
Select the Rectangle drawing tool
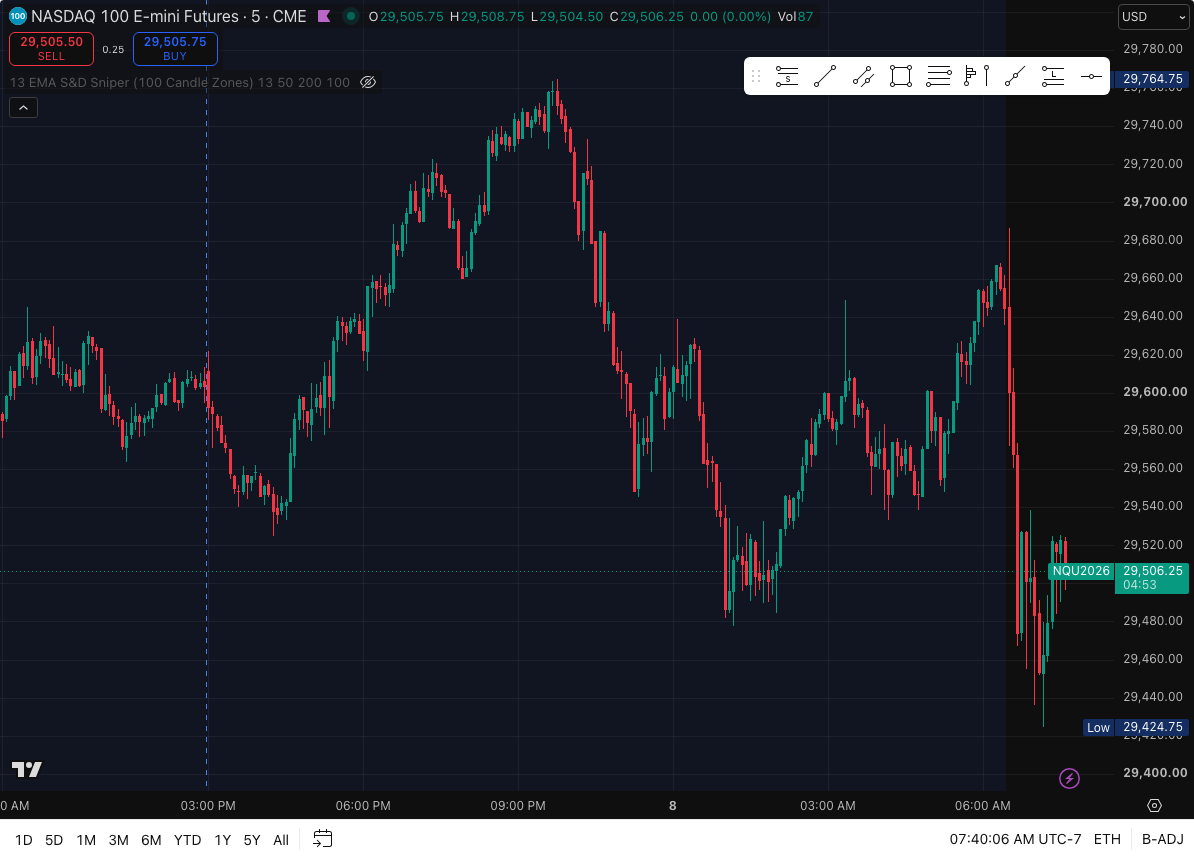(x=901, y=76)
